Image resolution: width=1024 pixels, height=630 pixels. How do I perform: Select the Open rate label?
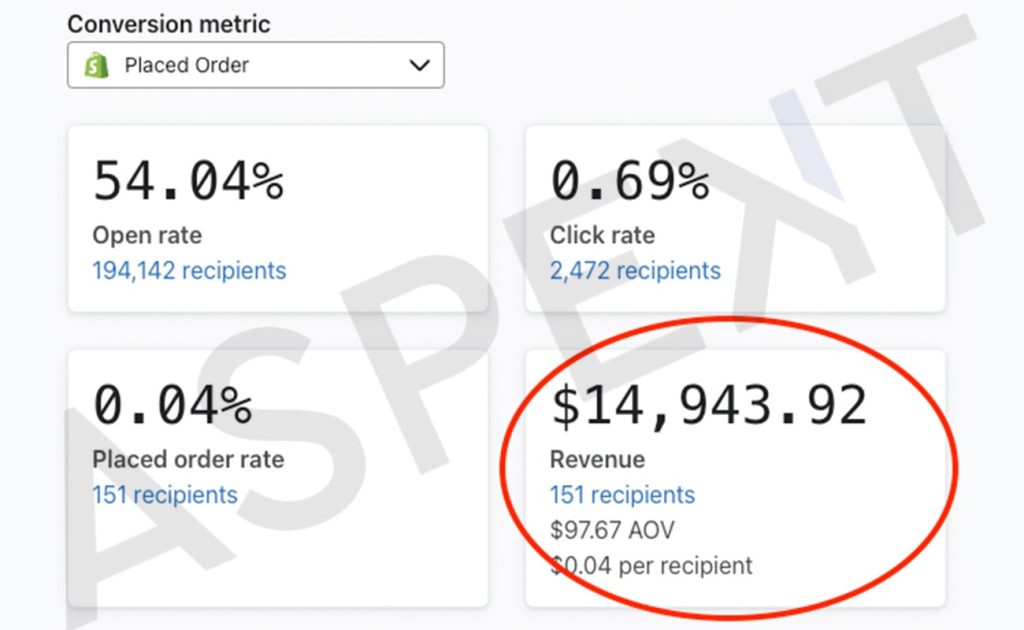[147, 235]
